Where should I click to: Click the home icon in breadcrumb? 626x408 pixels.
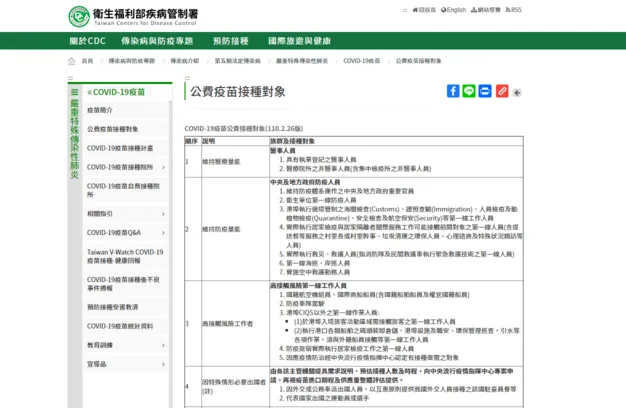(x=72, y=61)
